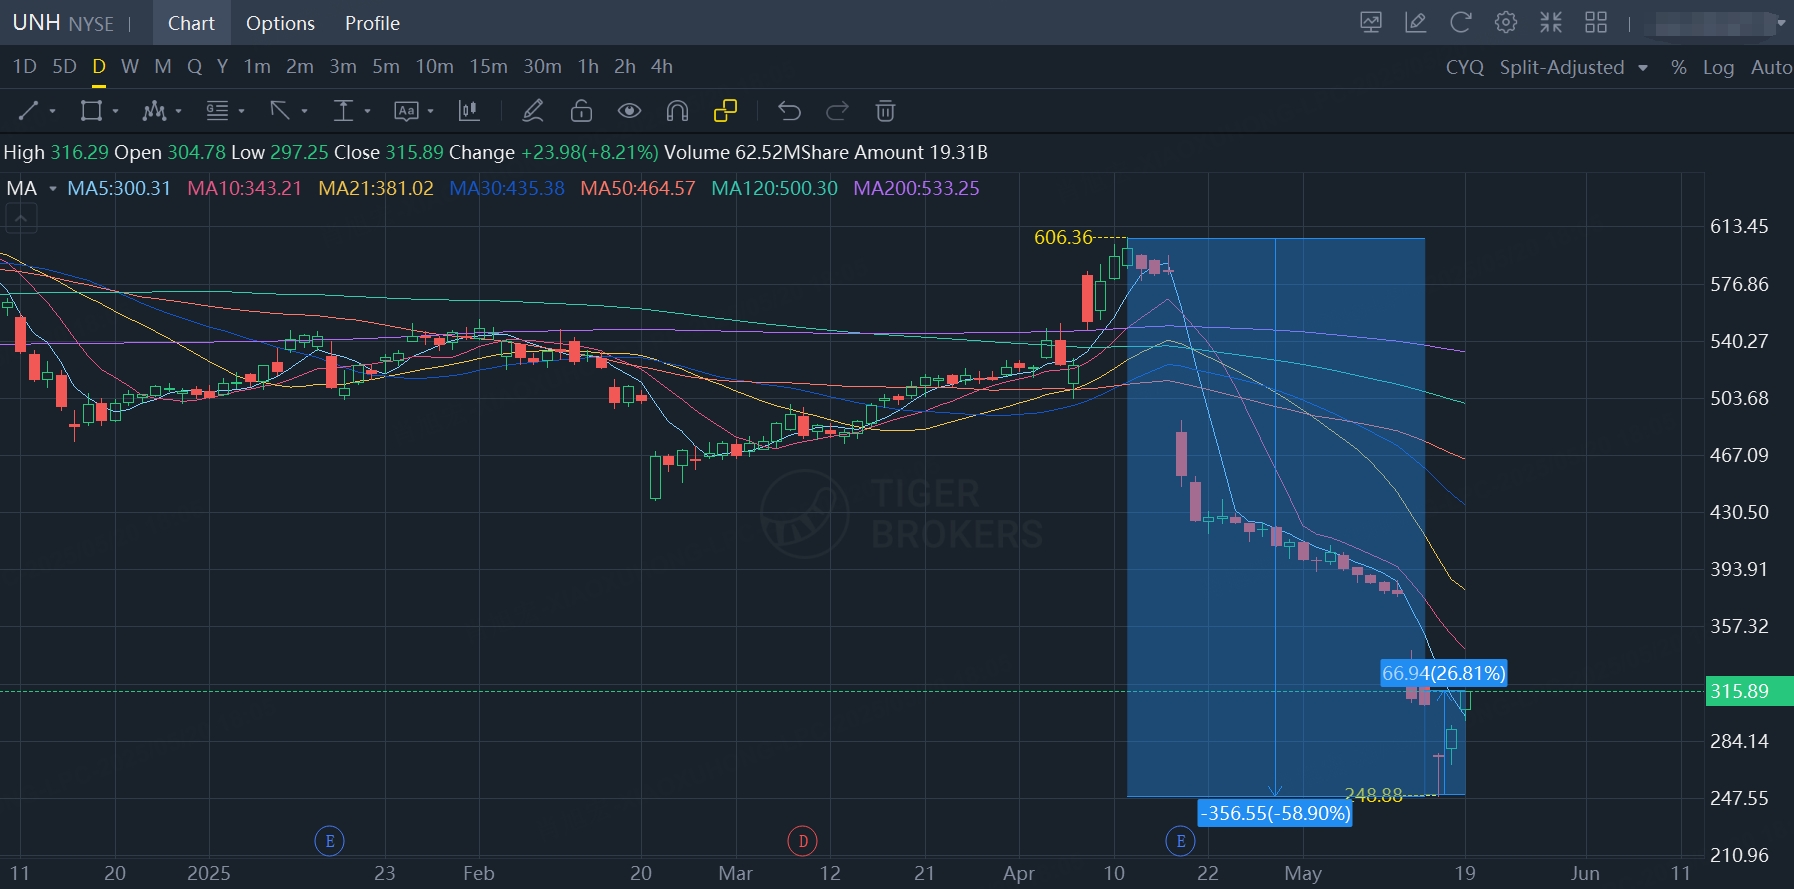
Task: Open the candlestick chart type tool
Action: (469, 111)
